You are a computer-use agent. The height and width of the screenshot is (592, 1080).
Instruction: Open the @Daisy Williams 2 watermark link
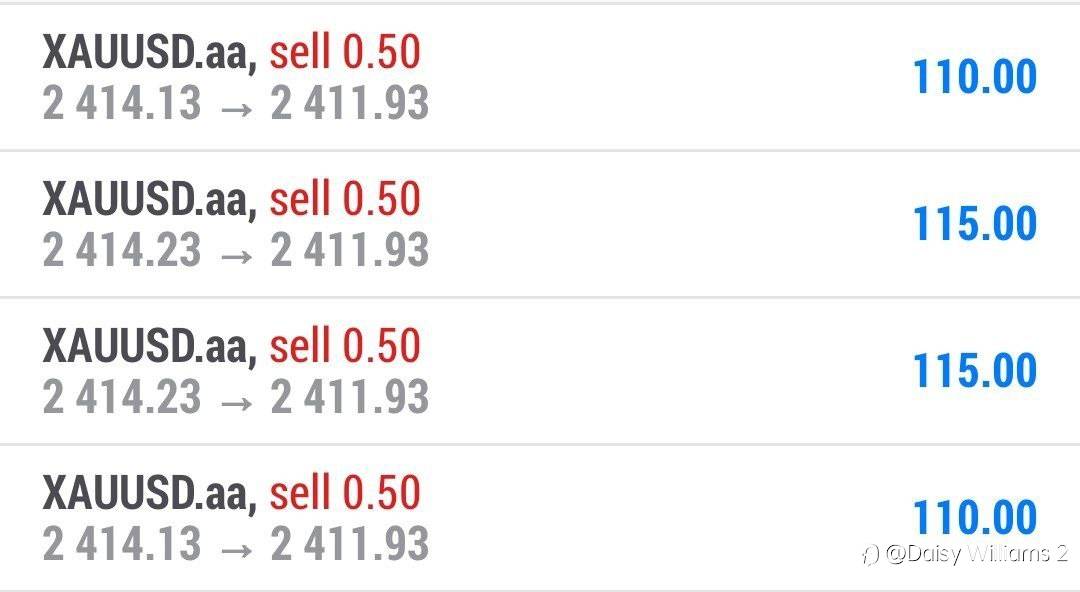point(966,553)
